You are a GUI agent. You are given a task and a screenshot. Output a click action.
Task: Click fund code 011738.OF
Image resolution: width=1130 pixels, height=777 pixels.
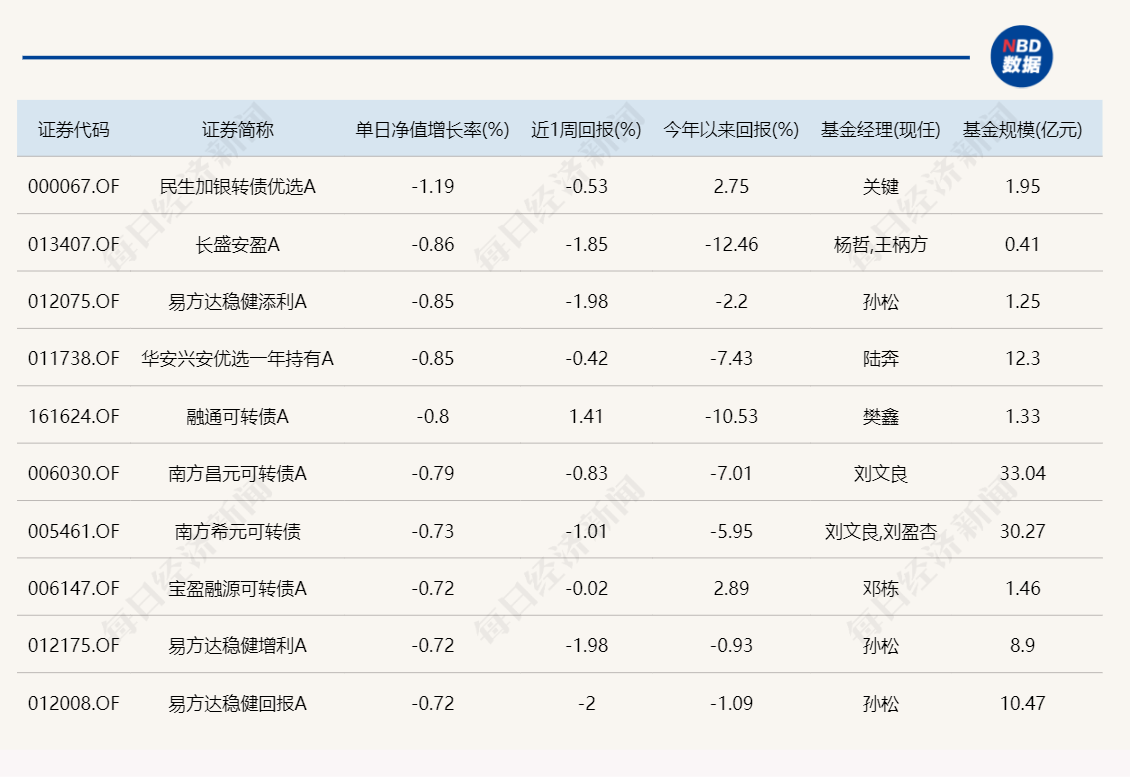tap(74, 358)
